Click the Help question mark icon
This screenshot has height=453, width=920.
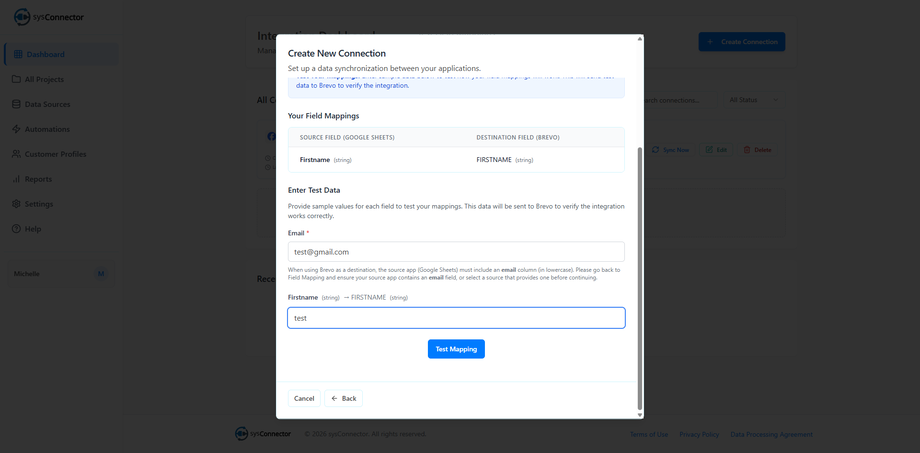[16, 229]
